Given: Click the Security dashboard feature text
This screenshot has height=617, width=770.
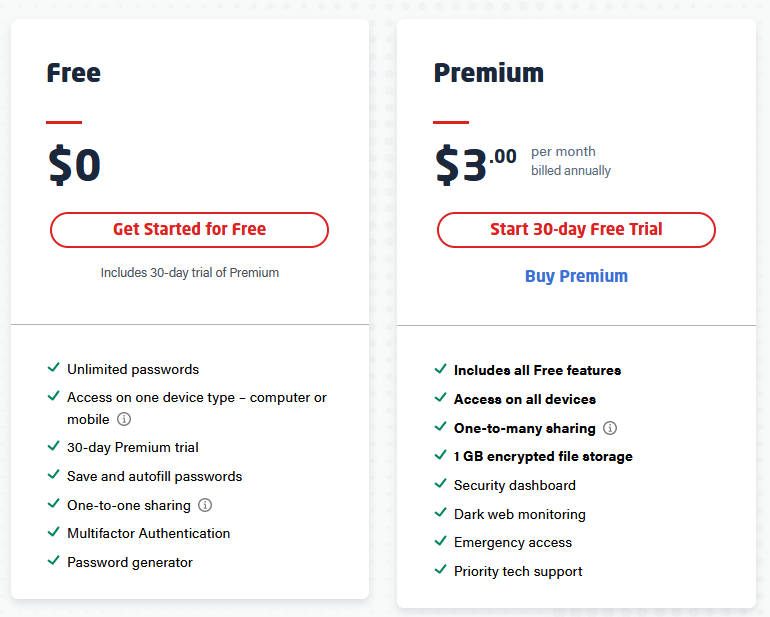Looking at the screenshot, I should (515, 485).
